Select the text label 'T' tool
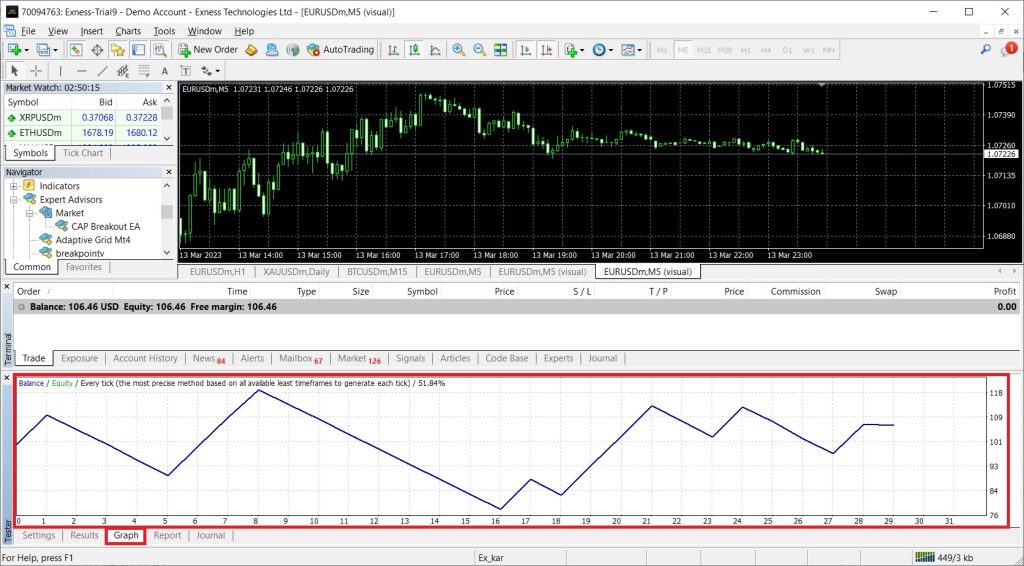The height and width of the screenshot is (566, 1024). click(185, 71)
